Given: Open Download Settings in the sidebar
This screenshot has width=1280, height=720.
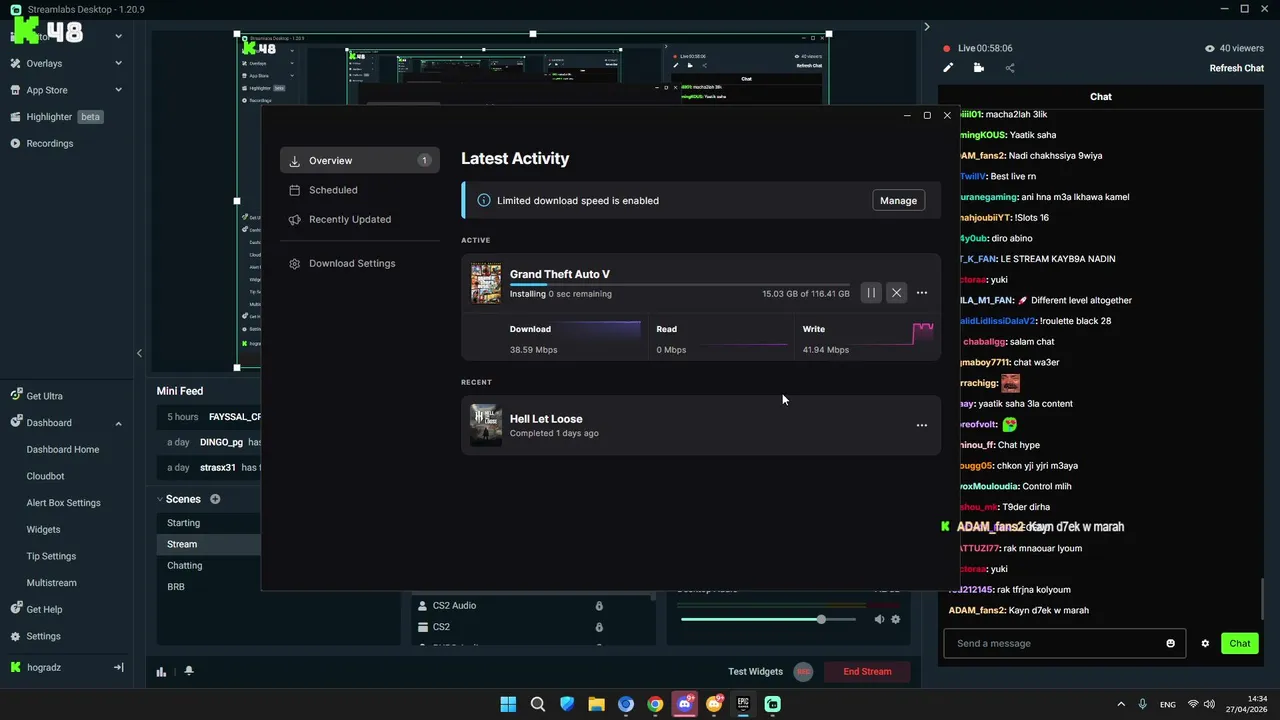Looking at the screenshot, I should pos(360,263).
